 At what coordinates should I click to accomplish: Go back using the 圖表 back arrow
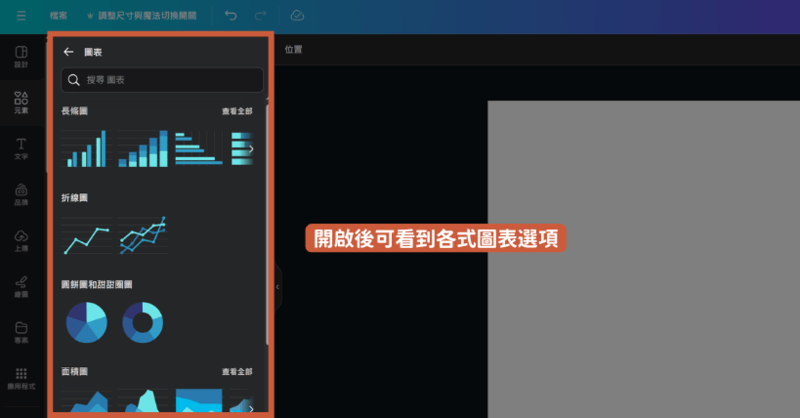[x=68, y=52]
